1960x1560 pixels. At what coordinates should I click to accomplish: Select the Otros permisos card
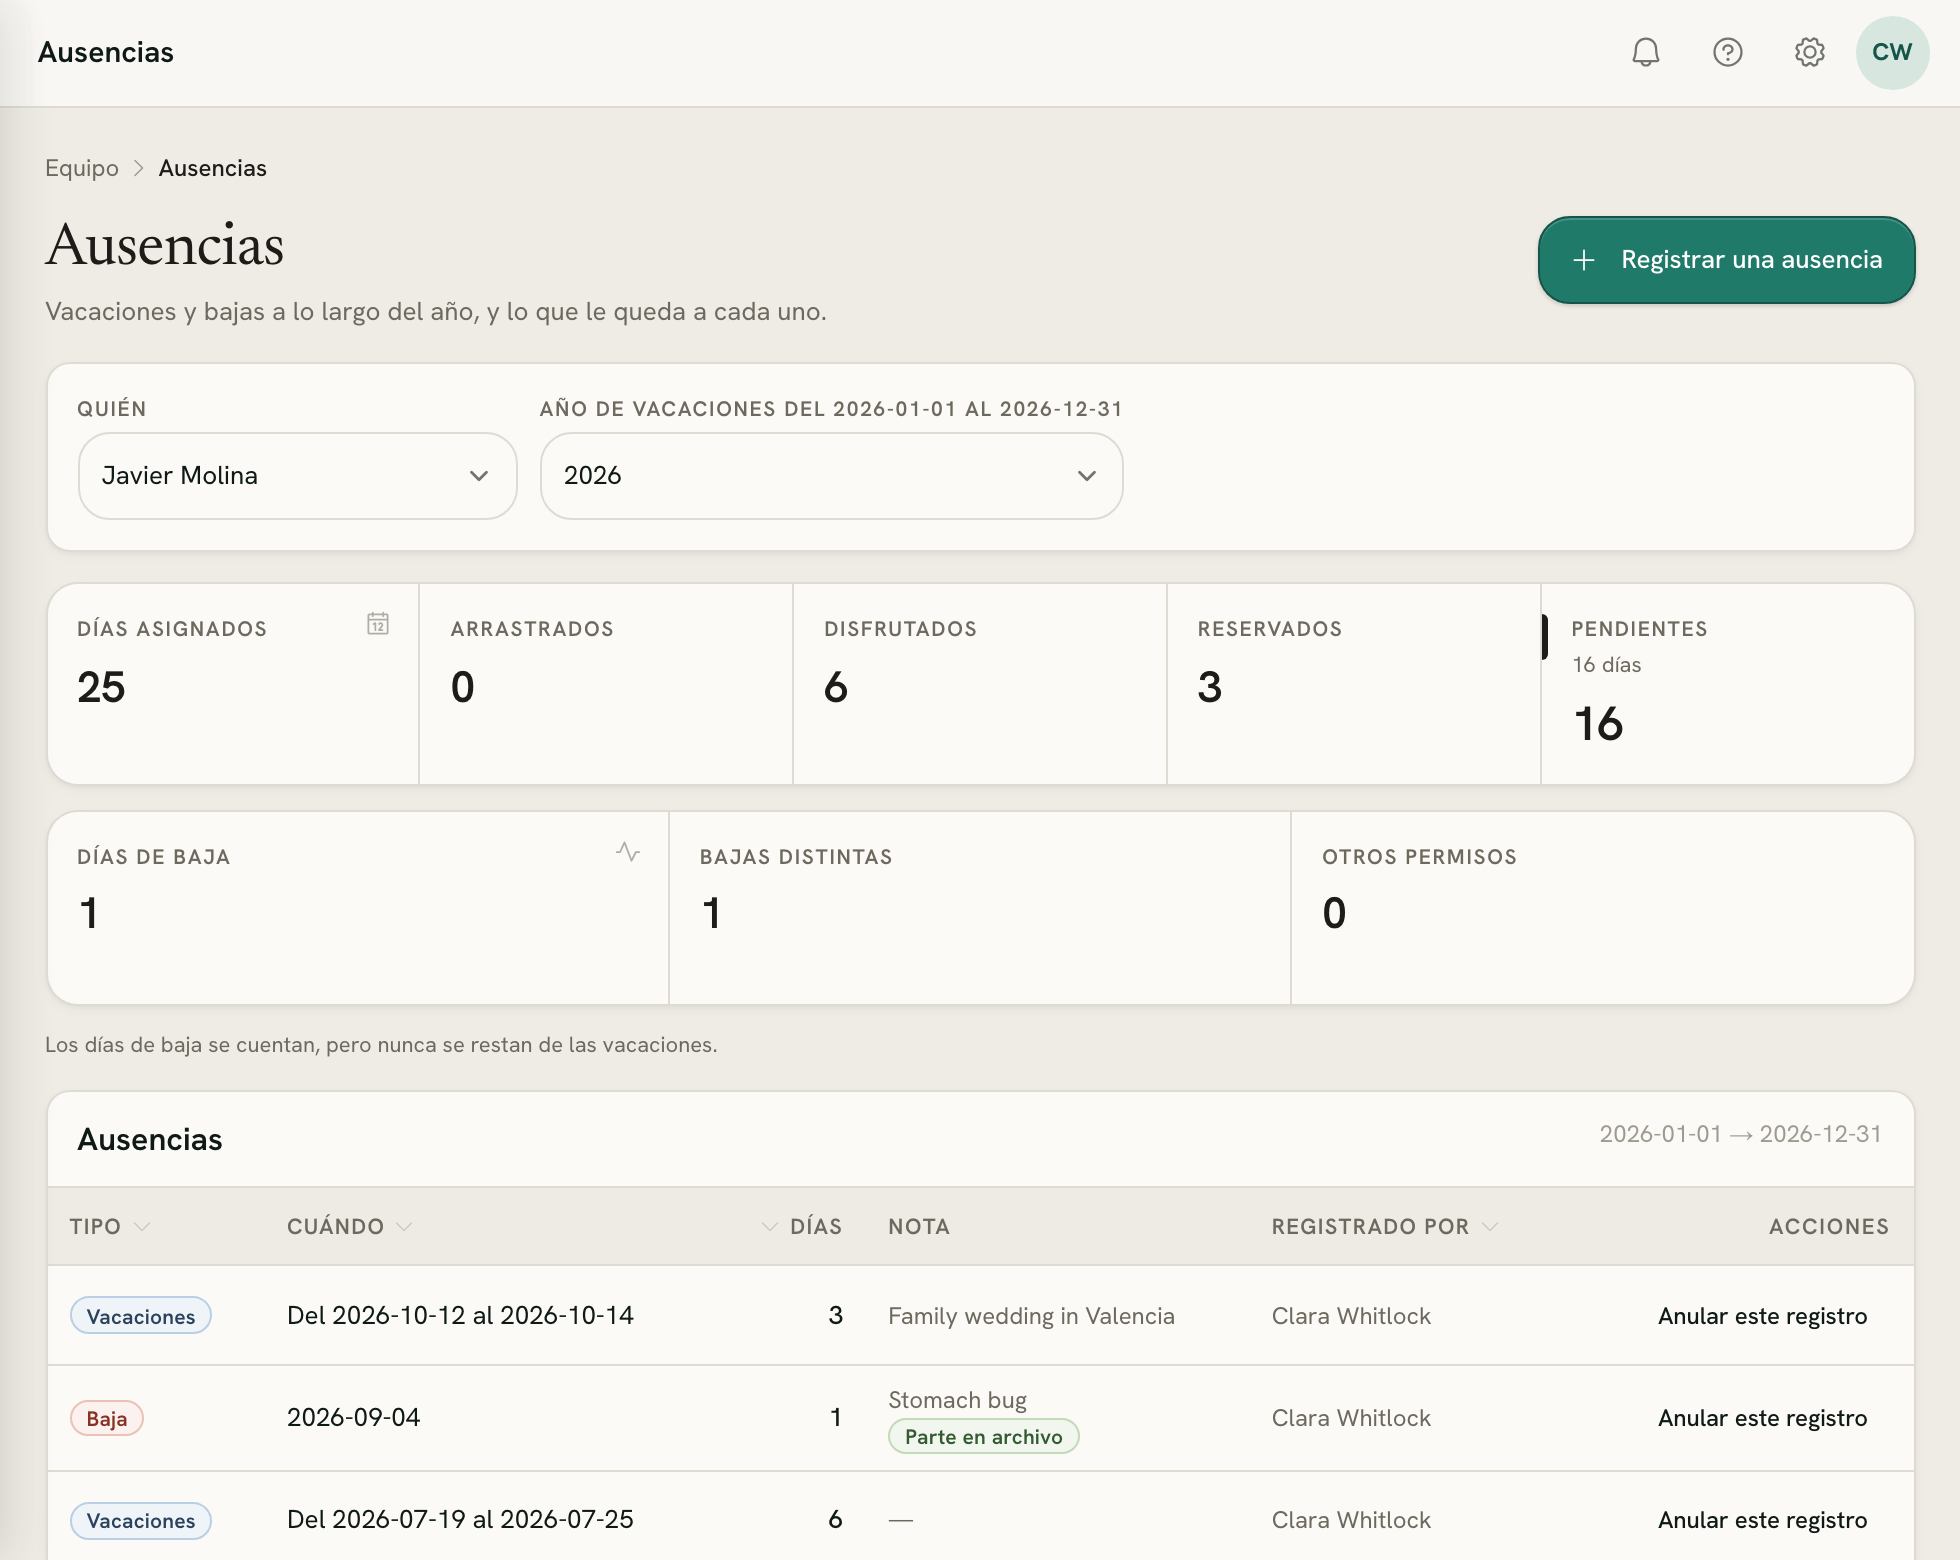pos(1602,908)
